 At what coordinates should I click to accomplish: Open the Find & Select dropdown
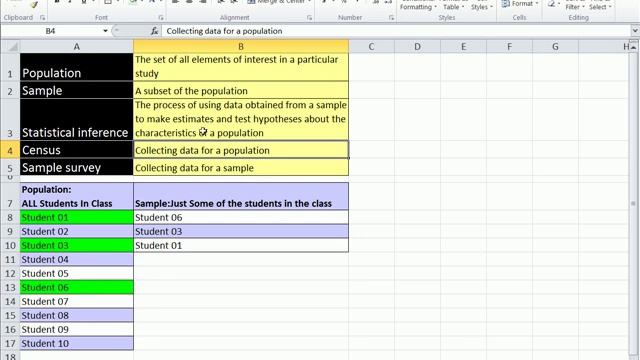(600, 6)
